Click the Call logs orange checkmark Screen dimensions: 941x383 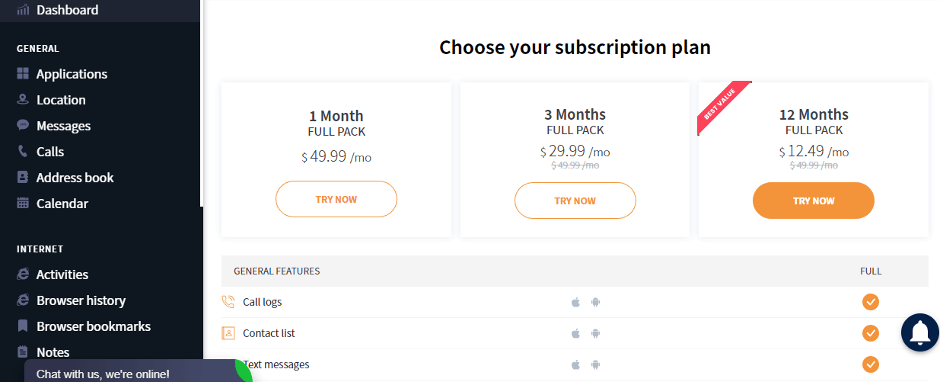click(x=870, y=301)
